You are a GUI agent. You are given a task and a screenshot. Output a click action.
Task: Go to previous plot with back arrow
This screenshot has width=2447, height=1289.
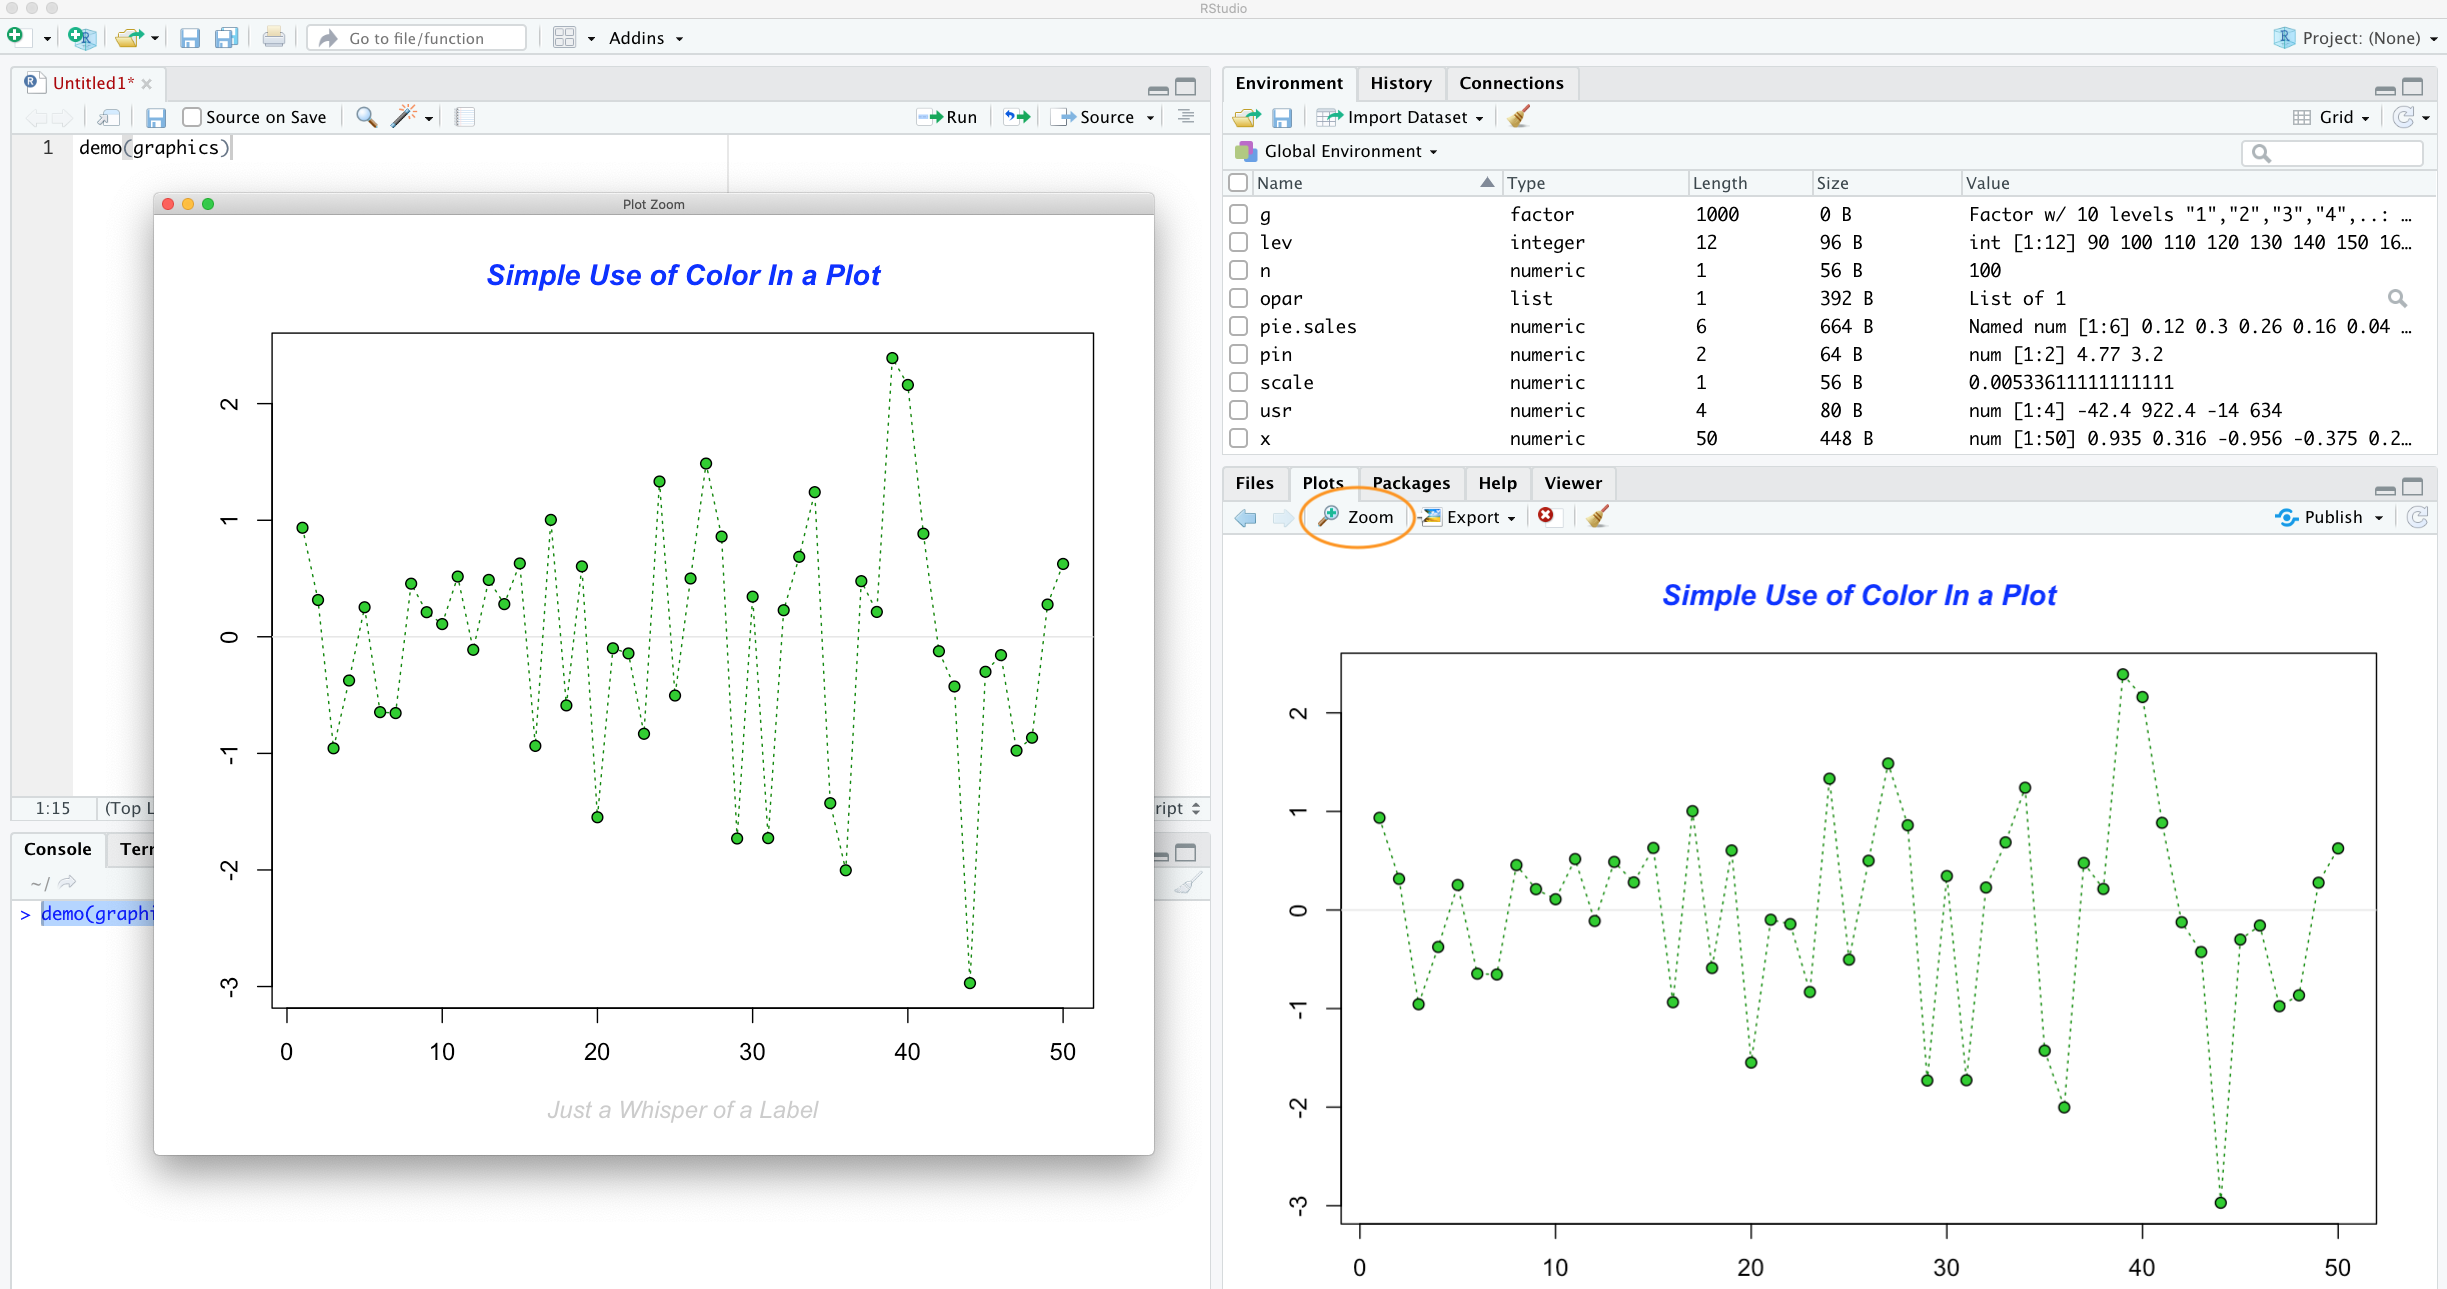[x=1245, y=517]
